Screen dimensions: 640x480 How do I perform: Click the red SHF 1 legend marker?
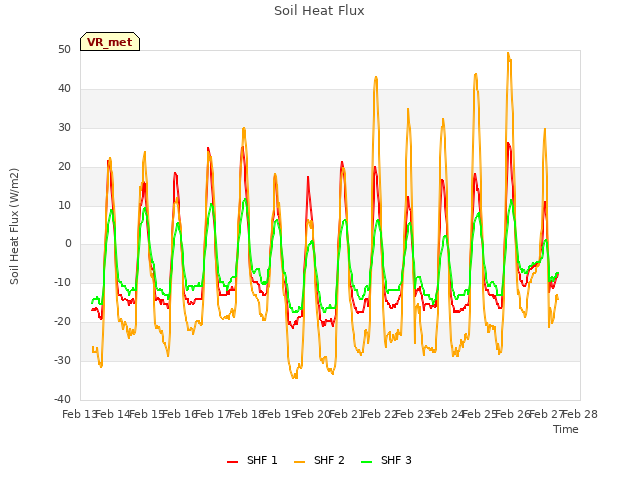coord(232,462)
